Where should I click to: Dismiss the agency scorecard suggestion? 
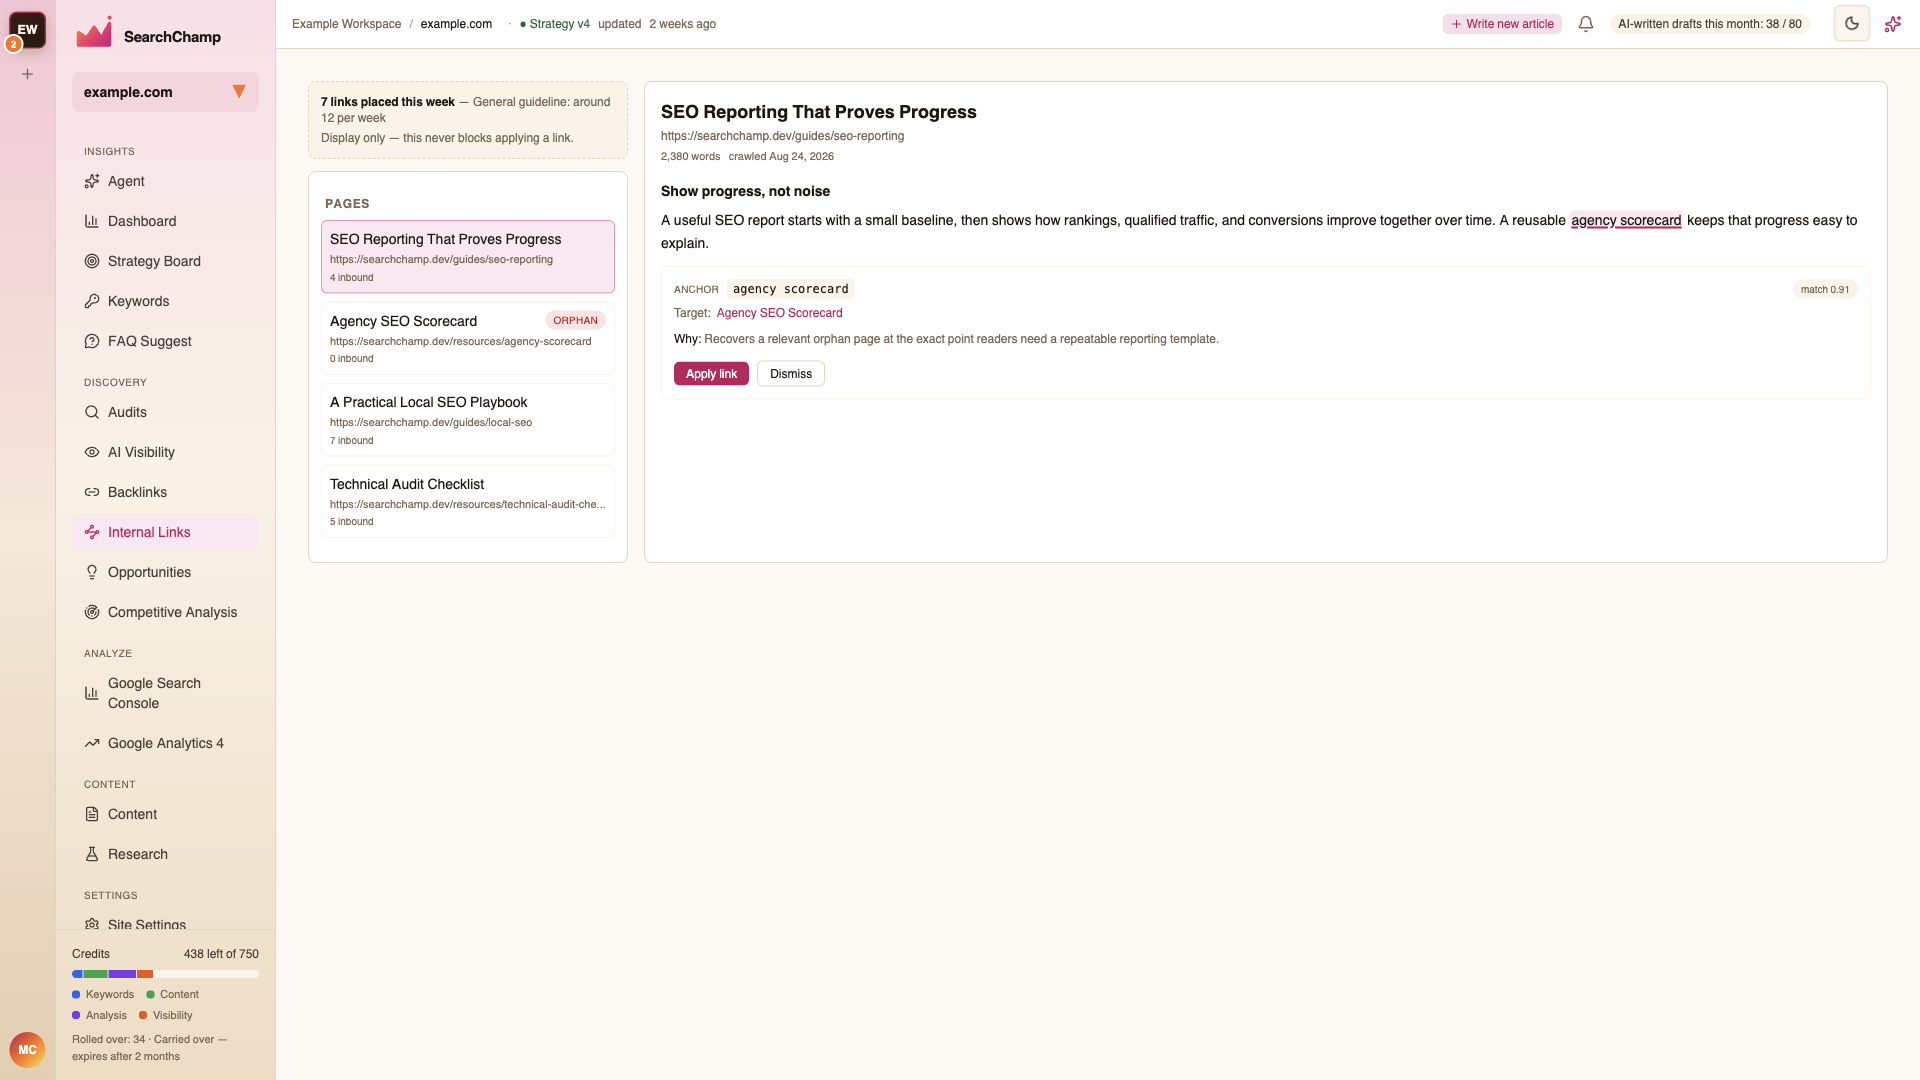tap(791, 374)
